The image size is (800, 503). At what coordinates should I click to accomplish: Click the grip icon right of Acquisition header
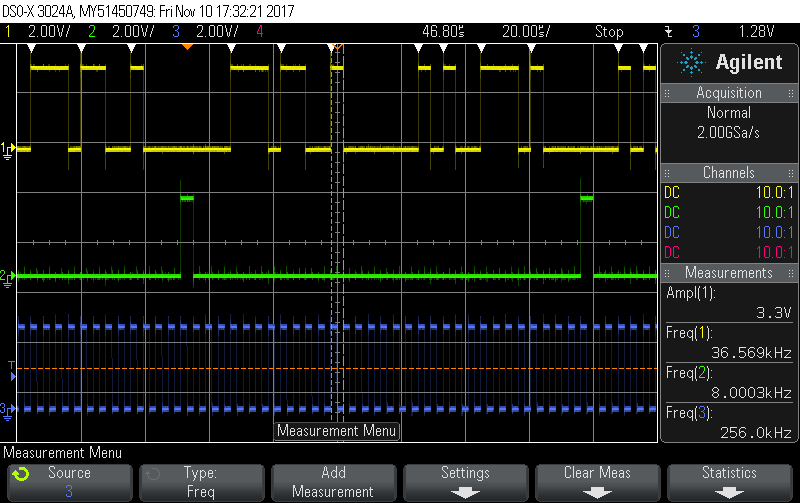click(x=791, y=93)
